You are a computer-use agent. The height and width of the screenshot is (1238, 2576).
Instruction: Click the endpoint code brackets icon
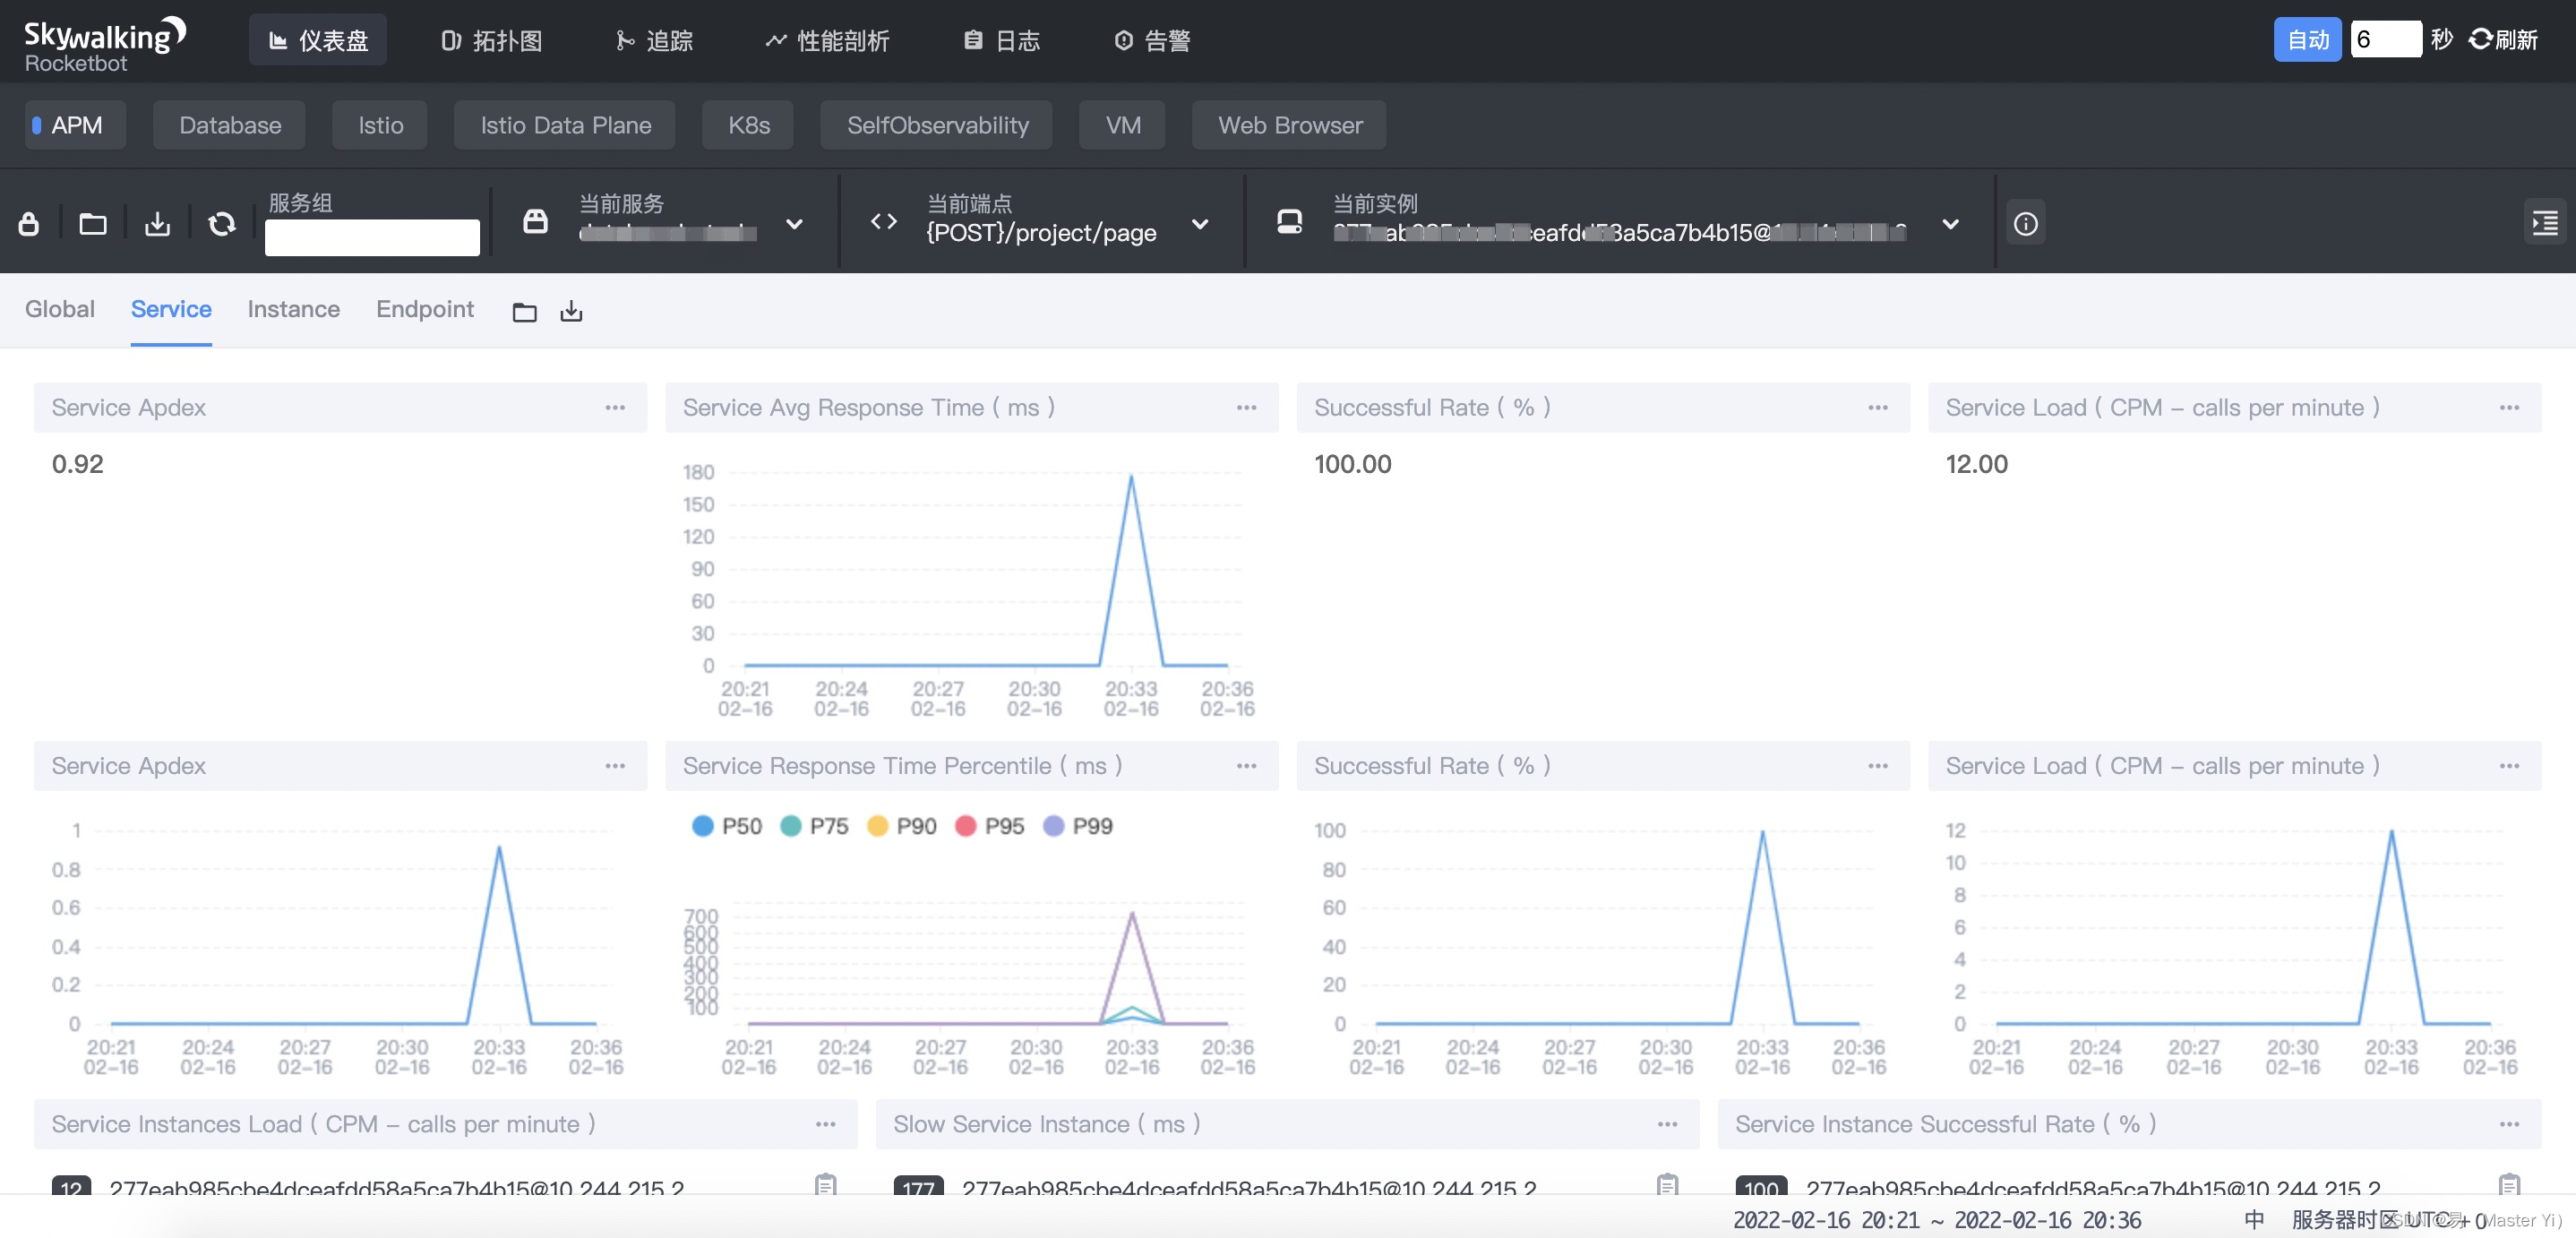884,222
